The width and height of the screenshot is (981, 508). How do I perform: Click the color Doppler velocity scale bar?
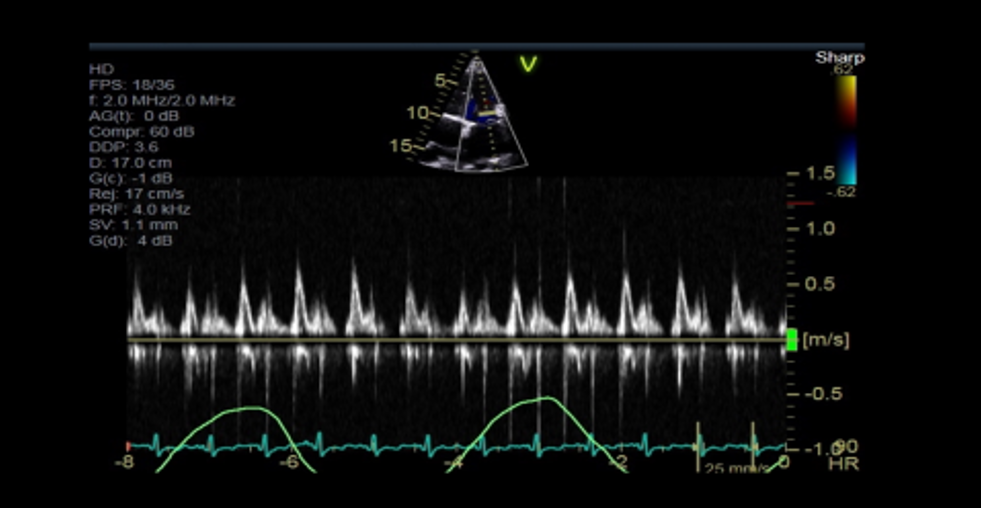click(846, 130)
